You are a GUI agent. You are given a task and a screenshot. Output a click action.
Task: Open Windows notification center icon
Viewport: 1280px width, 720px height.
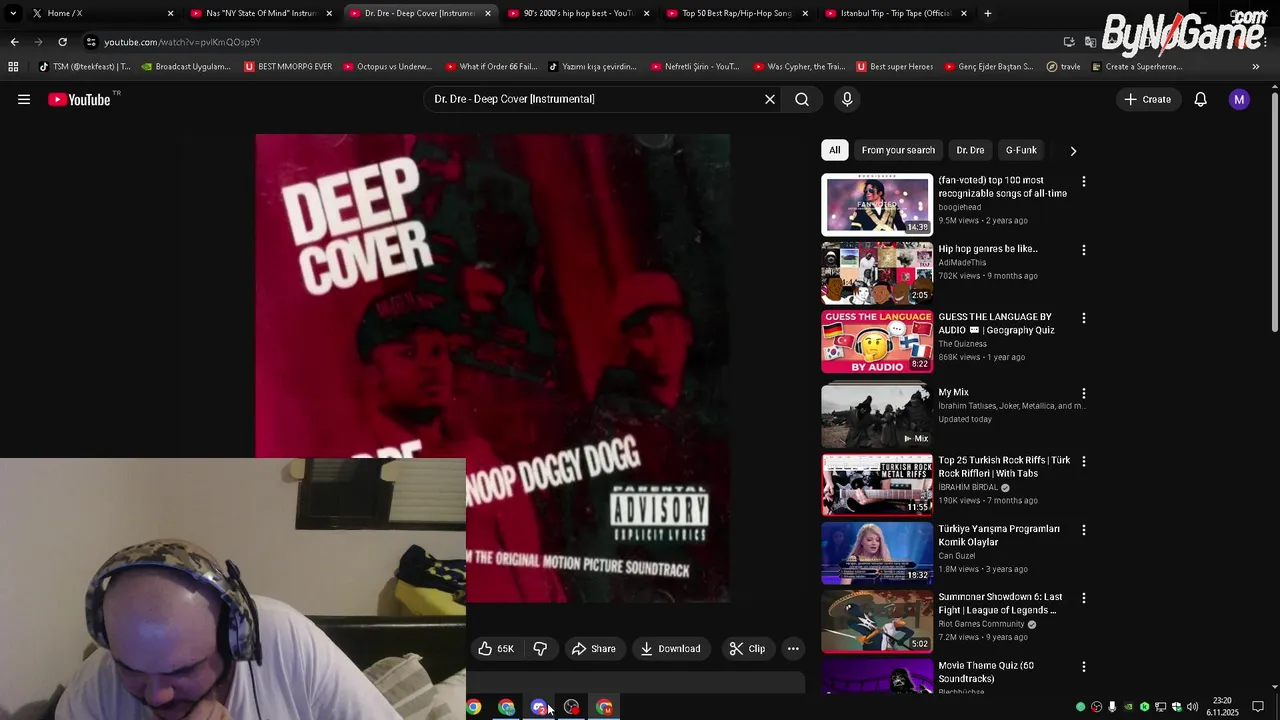(1258, 707)
